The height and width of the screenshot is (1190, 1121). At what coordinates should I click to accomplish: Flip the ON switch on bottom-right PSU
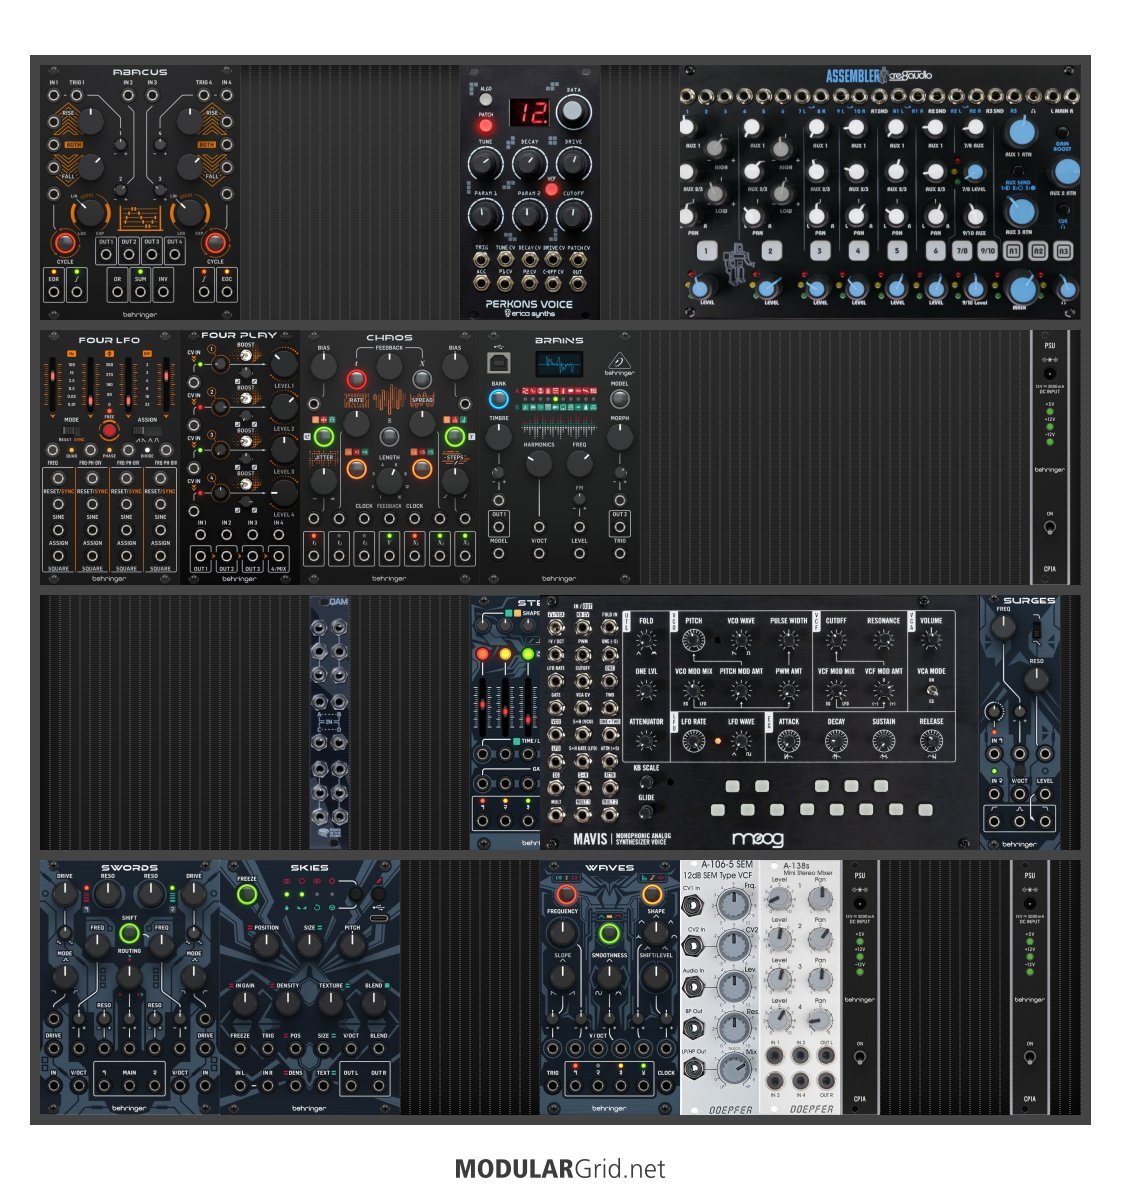pyautogui.click(x=1030, y=1056)
